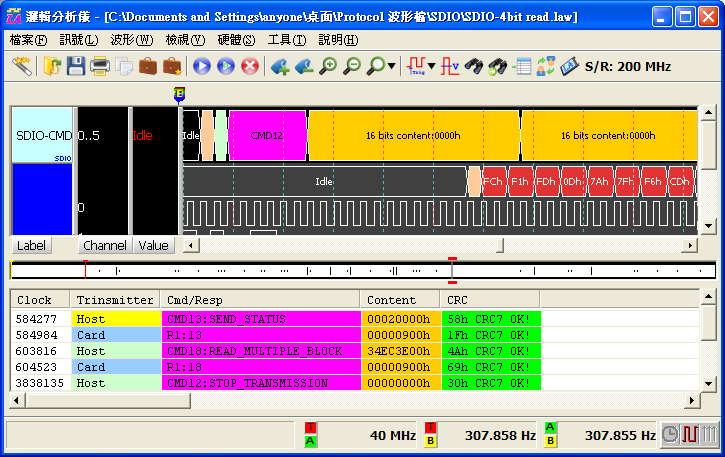
Task: Open the 訊號(L) signal menu
Action: point(79,40)
